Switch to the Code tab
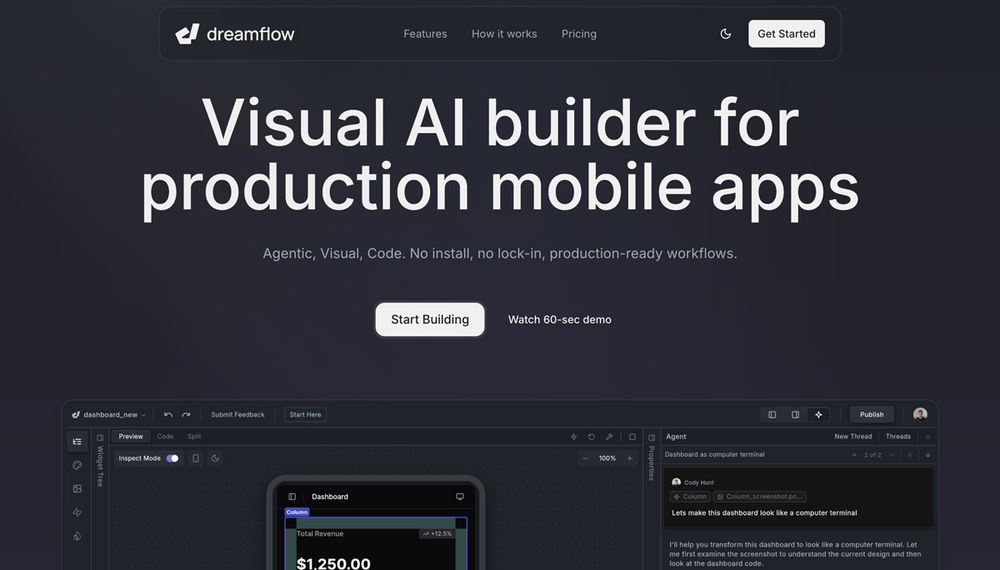This screenshot has height=570, width=1000. coord(165,436)
